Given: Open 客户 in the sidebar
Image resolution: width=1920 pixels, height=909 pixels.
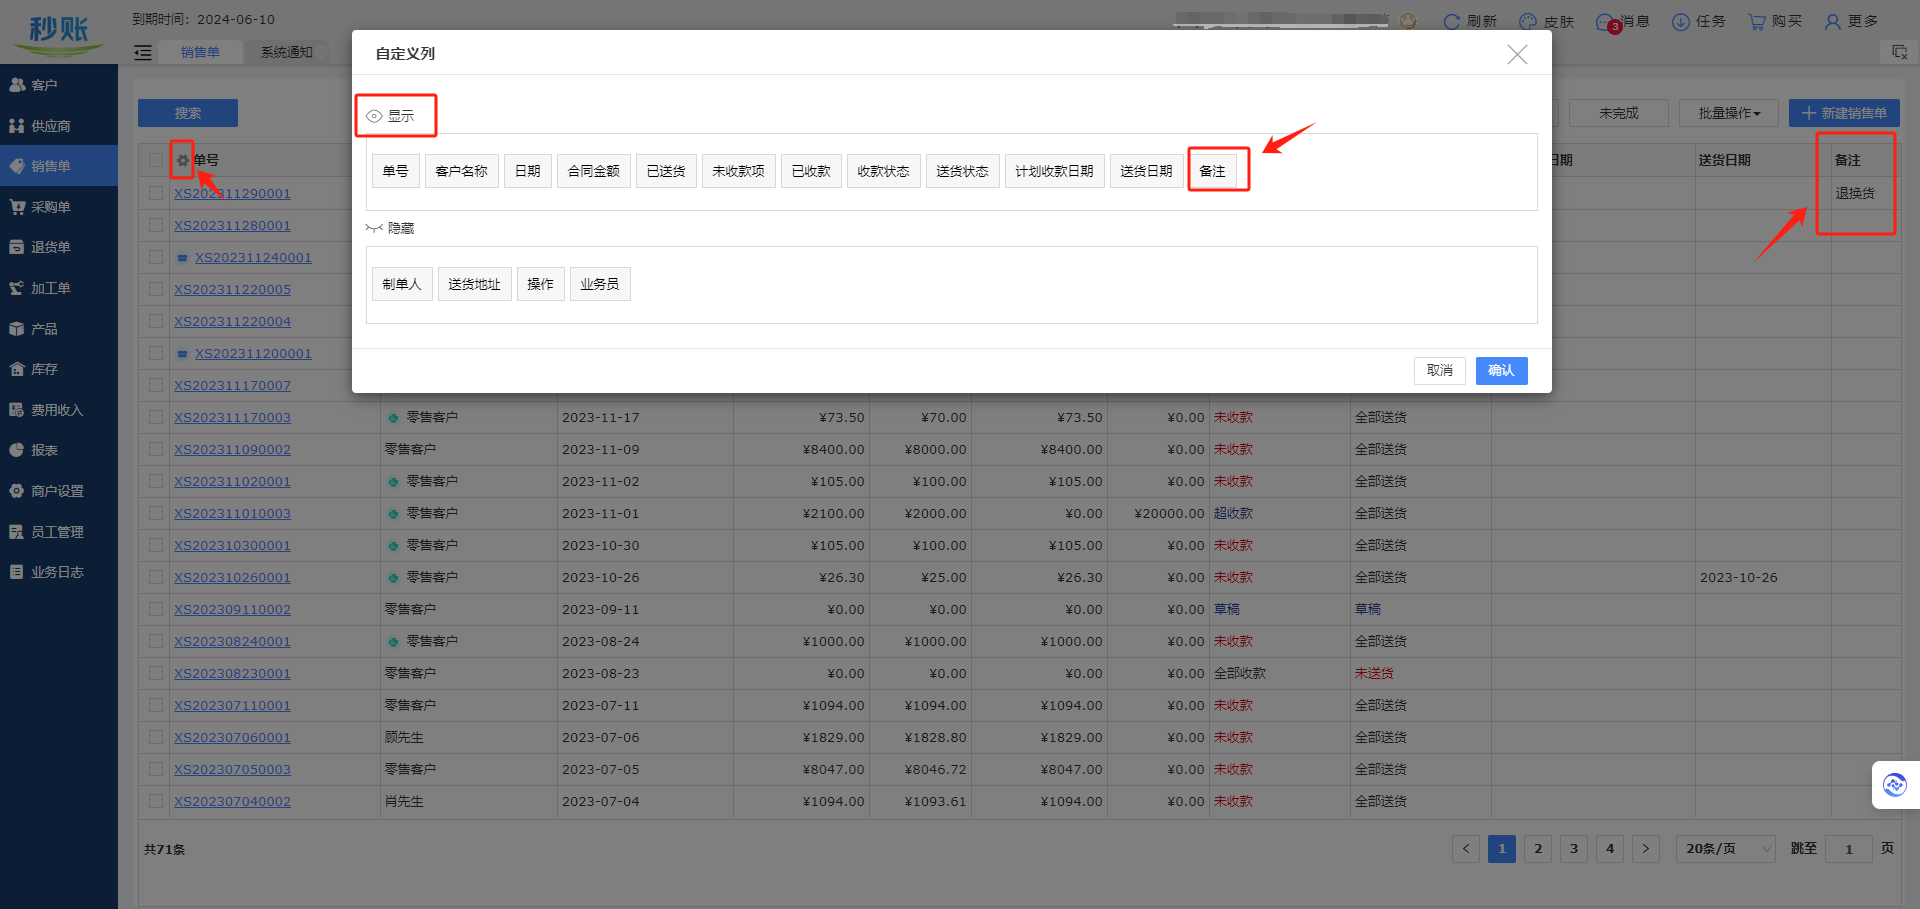Looking at the screenshot, I should [58, 85].
